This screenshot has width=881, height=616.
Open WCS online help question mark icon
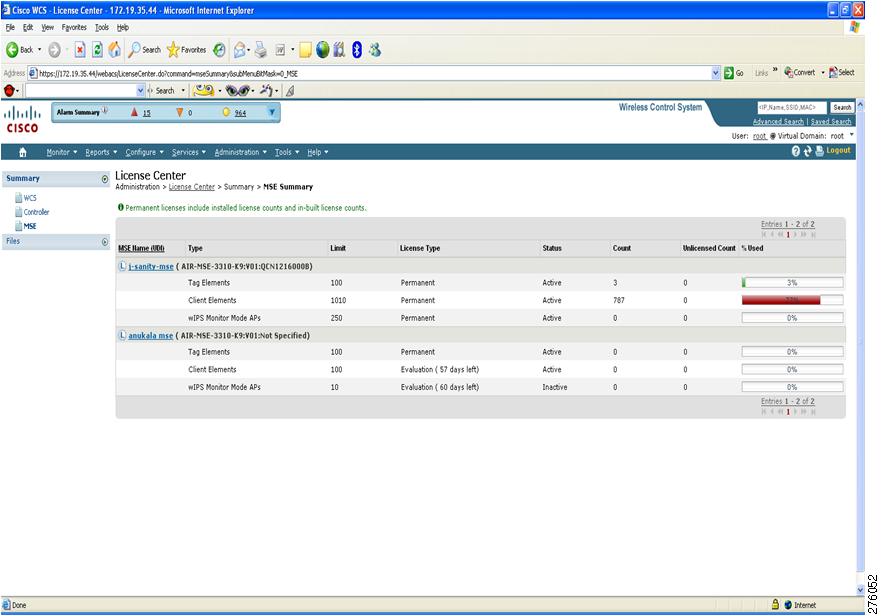pyautogui.click(x=796, y=151)
